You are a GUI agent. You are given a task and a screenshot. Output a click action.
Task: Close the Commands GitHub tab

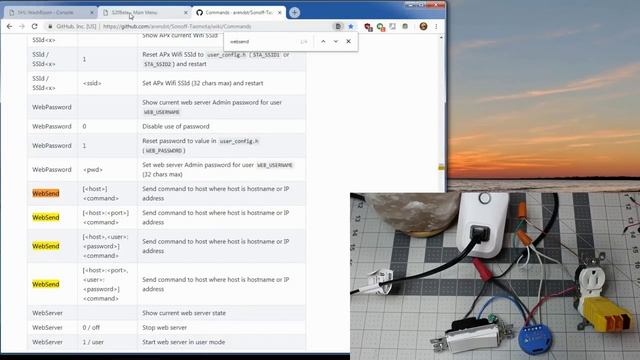tap(280, 13)
